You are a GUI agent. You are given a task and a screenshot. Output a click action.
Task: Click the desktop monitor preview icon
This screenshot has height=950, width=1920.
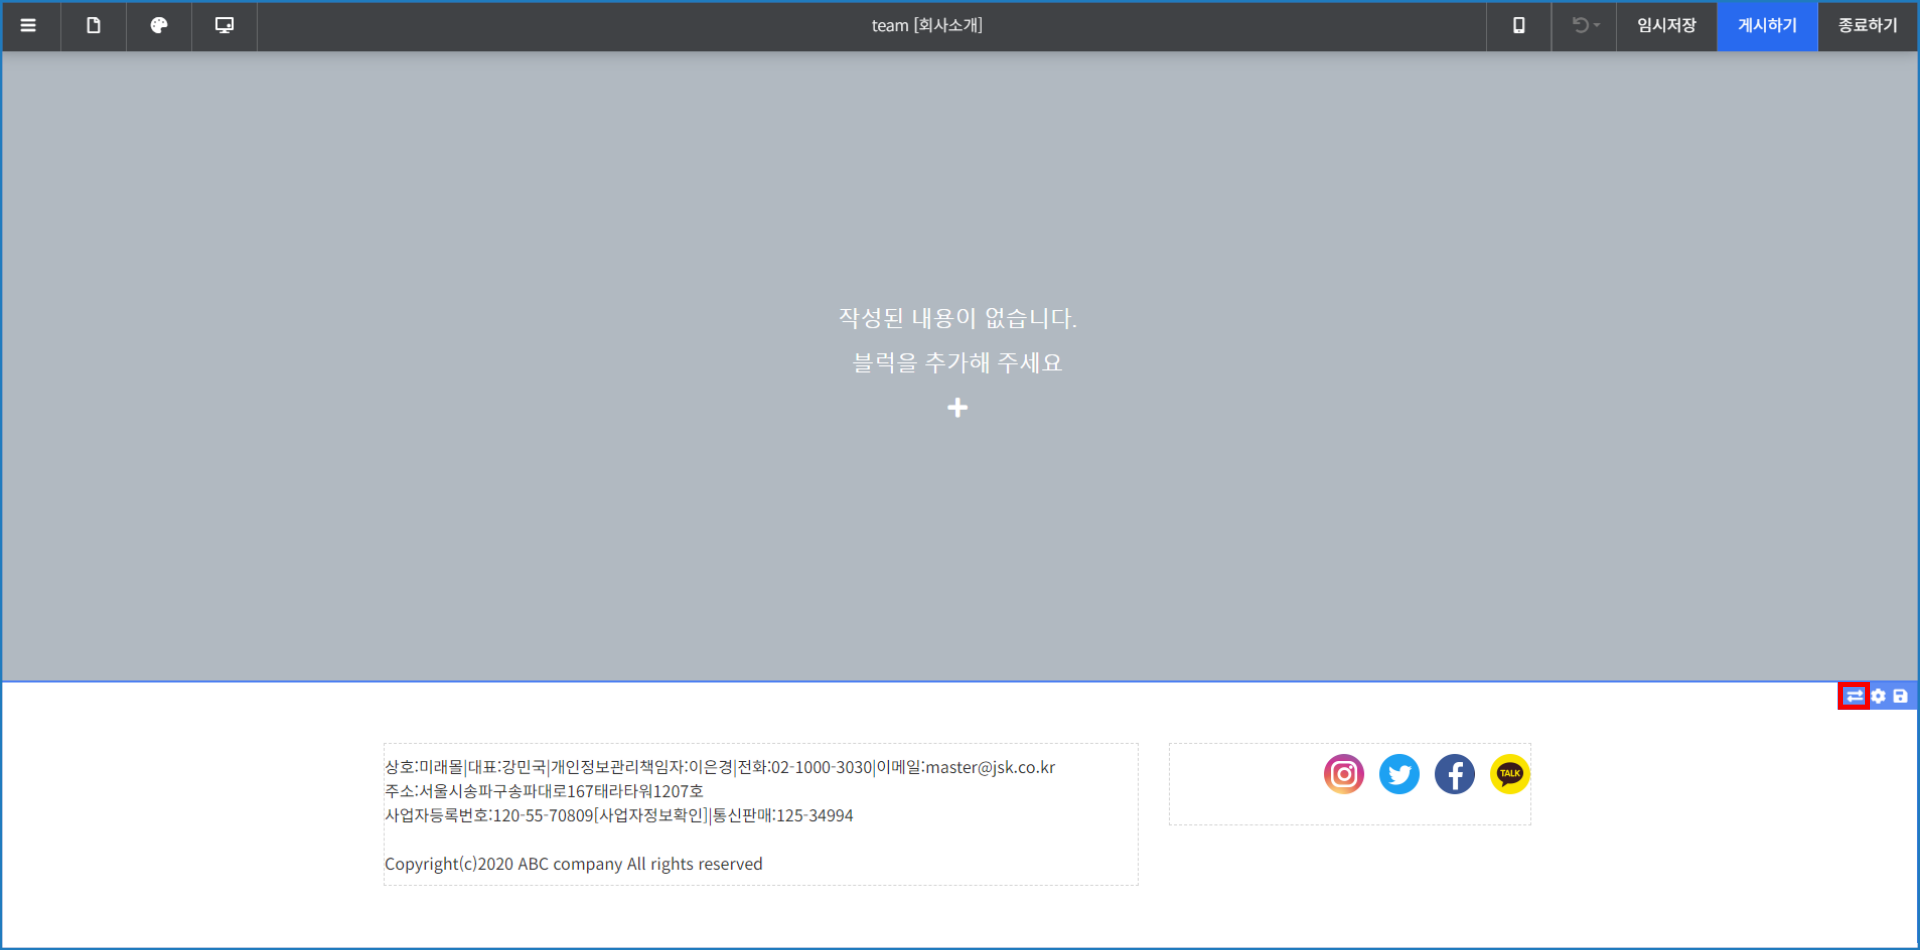click(x=224, y=26)
